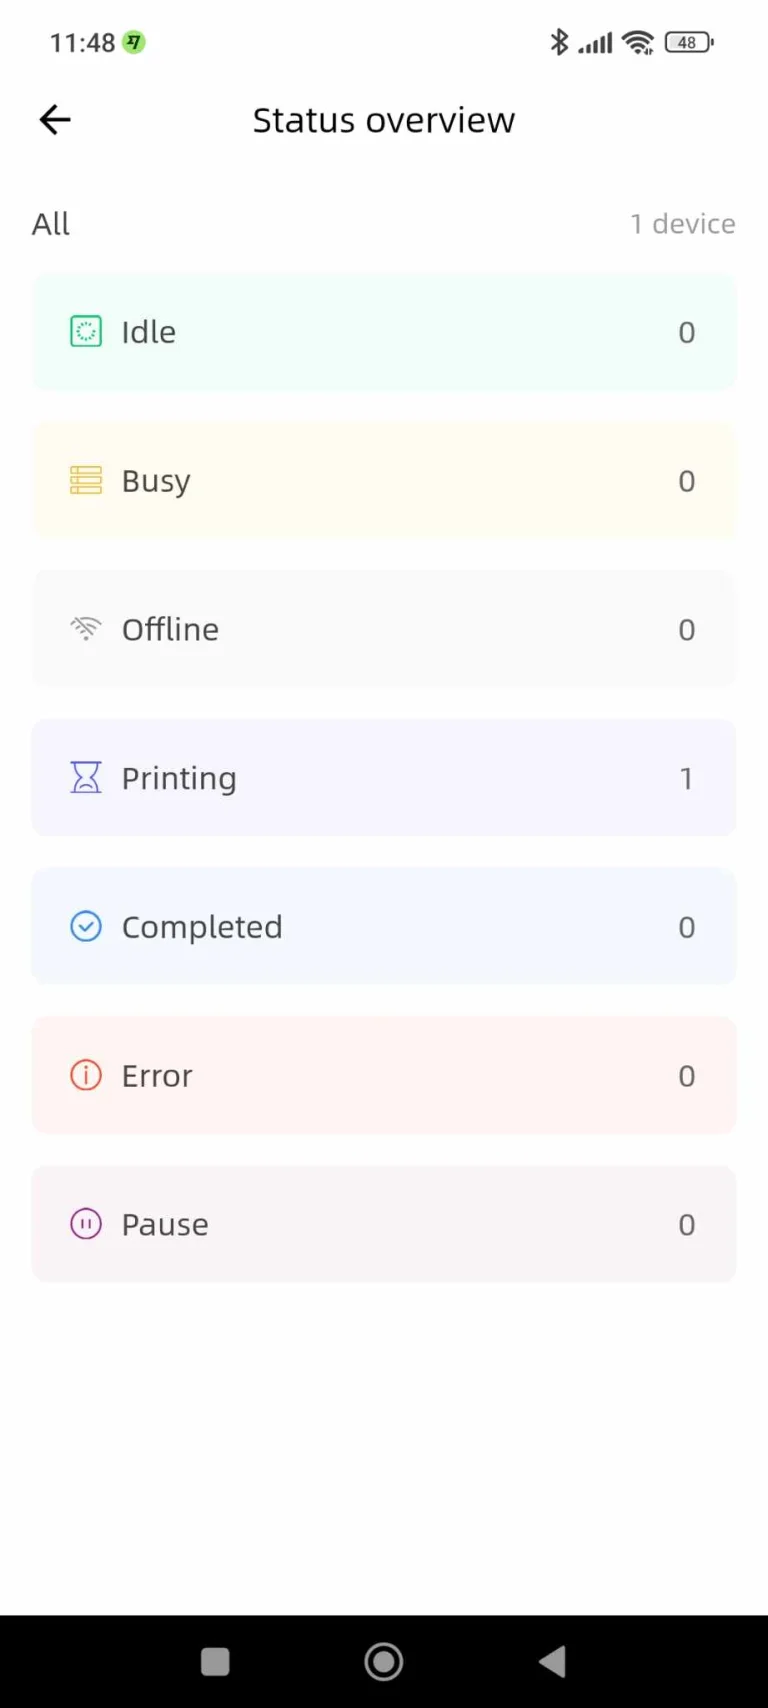Select the Offline label
The height and width of the screenshot is (1708, 768).
coord(170,629)
